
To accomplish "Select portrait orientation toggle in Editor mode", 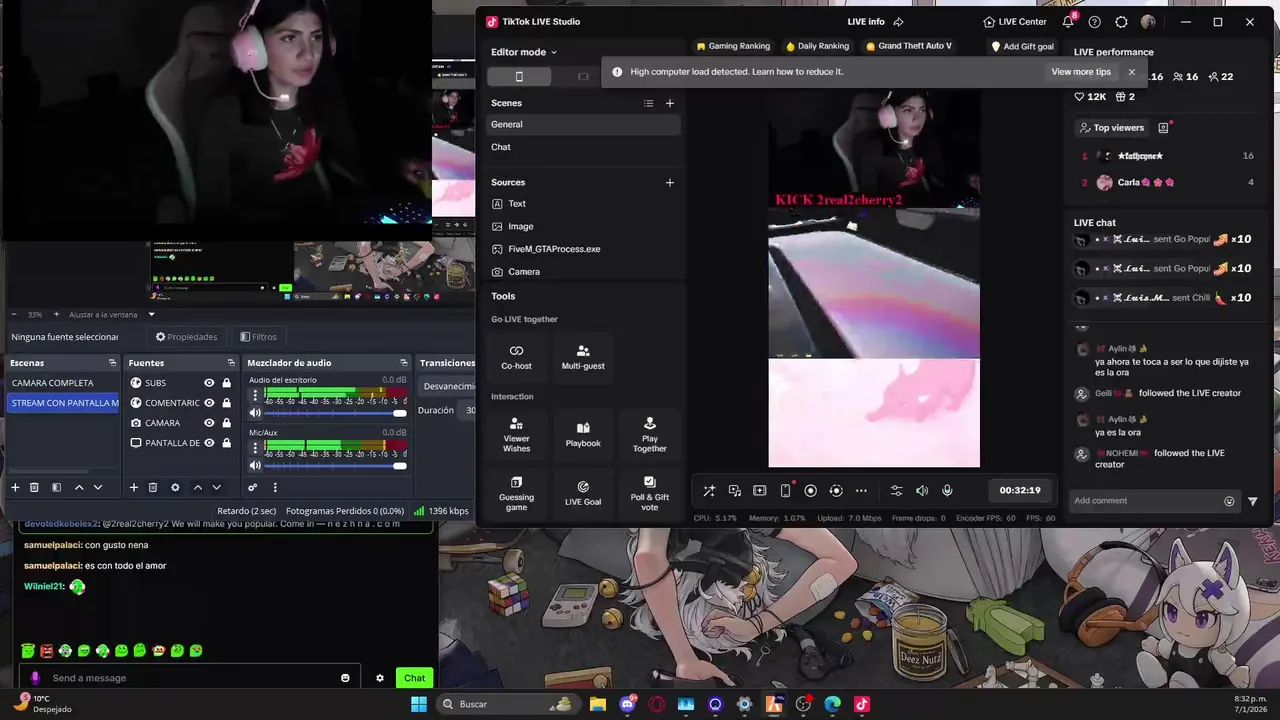I will (518, 77).
